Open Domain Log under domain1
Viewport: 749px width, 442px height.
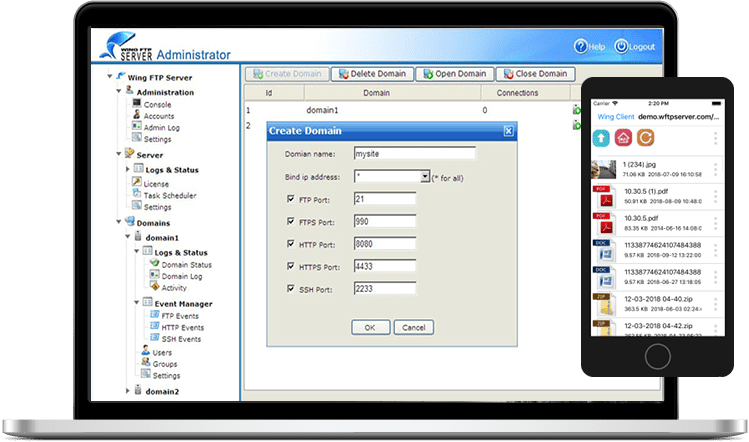[x=182, y=276]
